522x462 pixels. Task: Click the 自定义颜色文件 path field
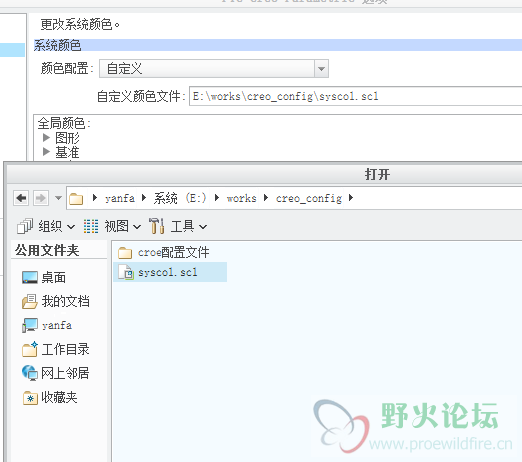[355, 96]
